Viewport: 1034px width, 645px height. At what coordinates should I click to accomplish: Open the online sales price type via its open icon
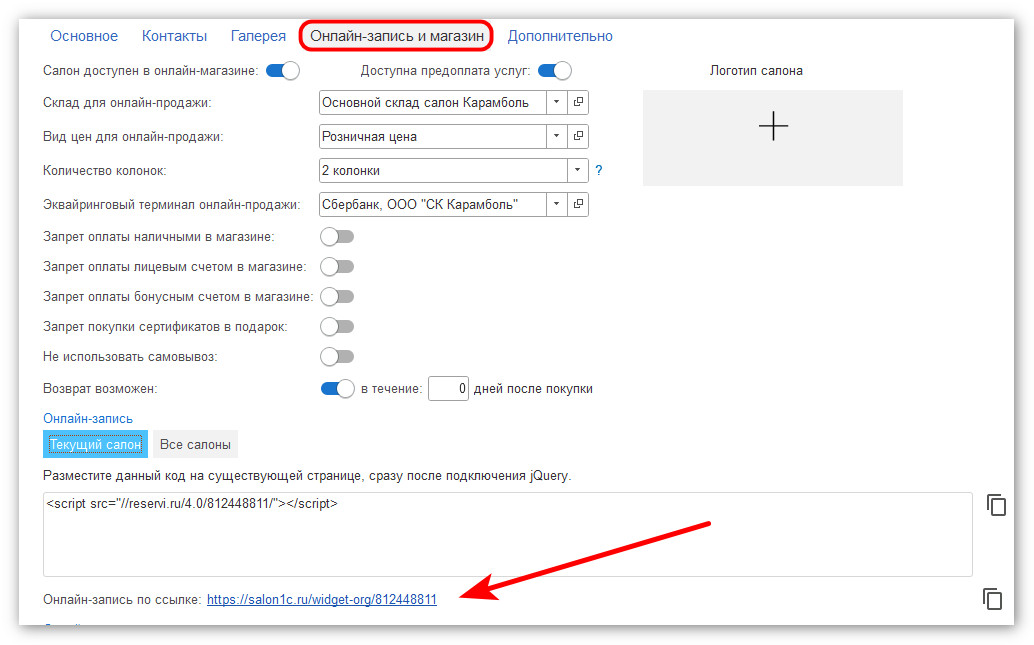[578, 136]
